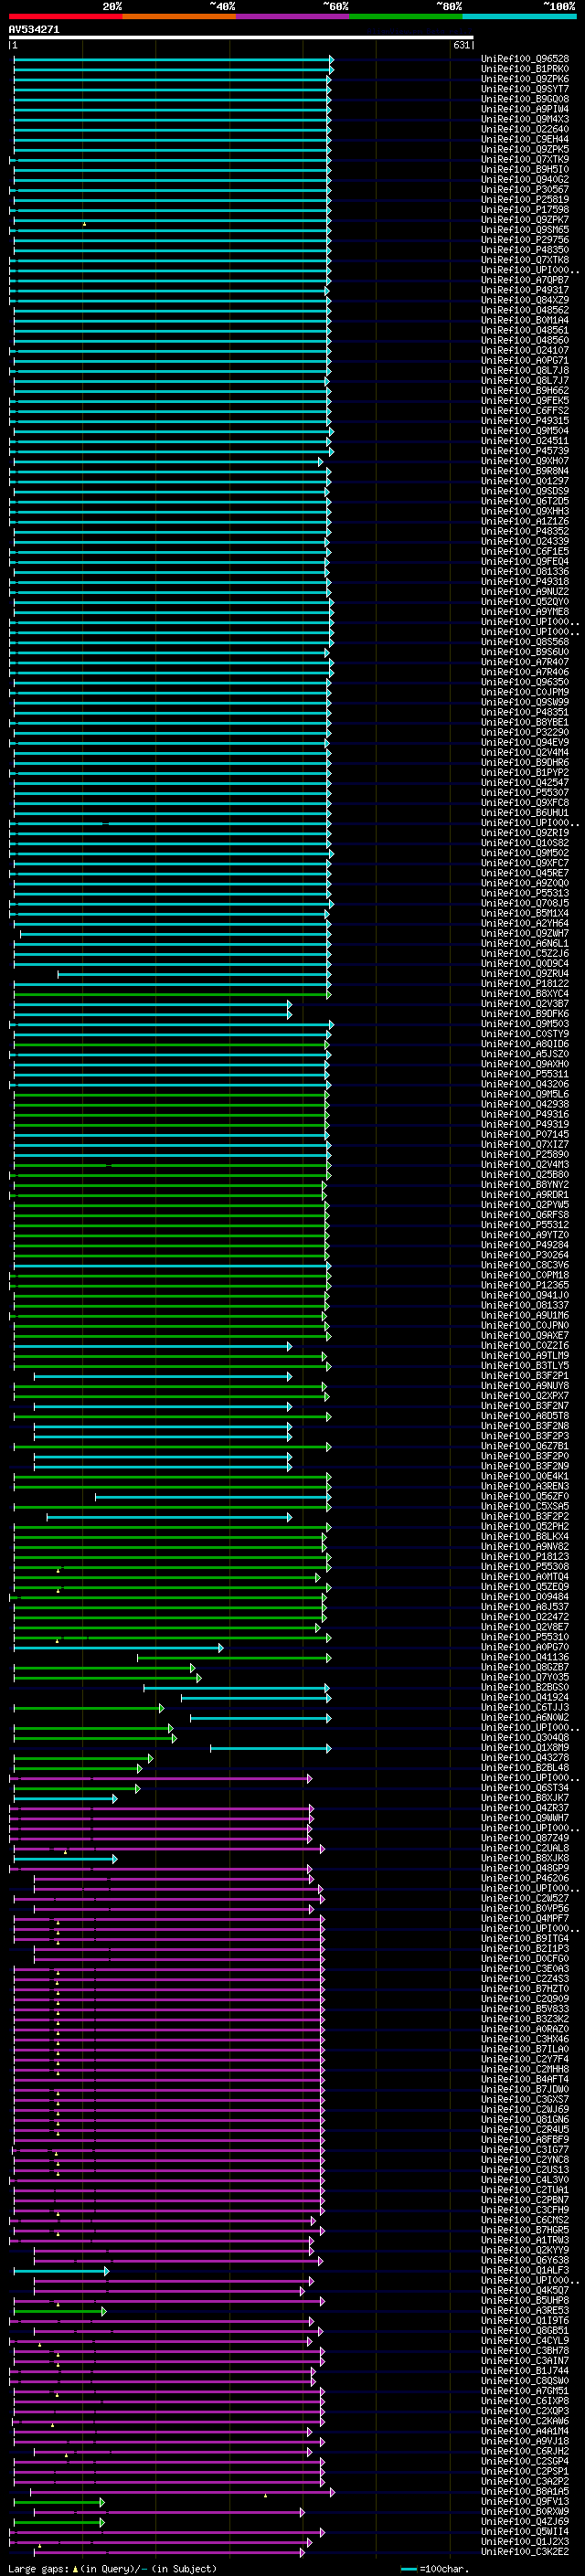Select the UniRef100_P25819 entry
The width and height of the screenshot is (585, 2576).
click(525, 199)
